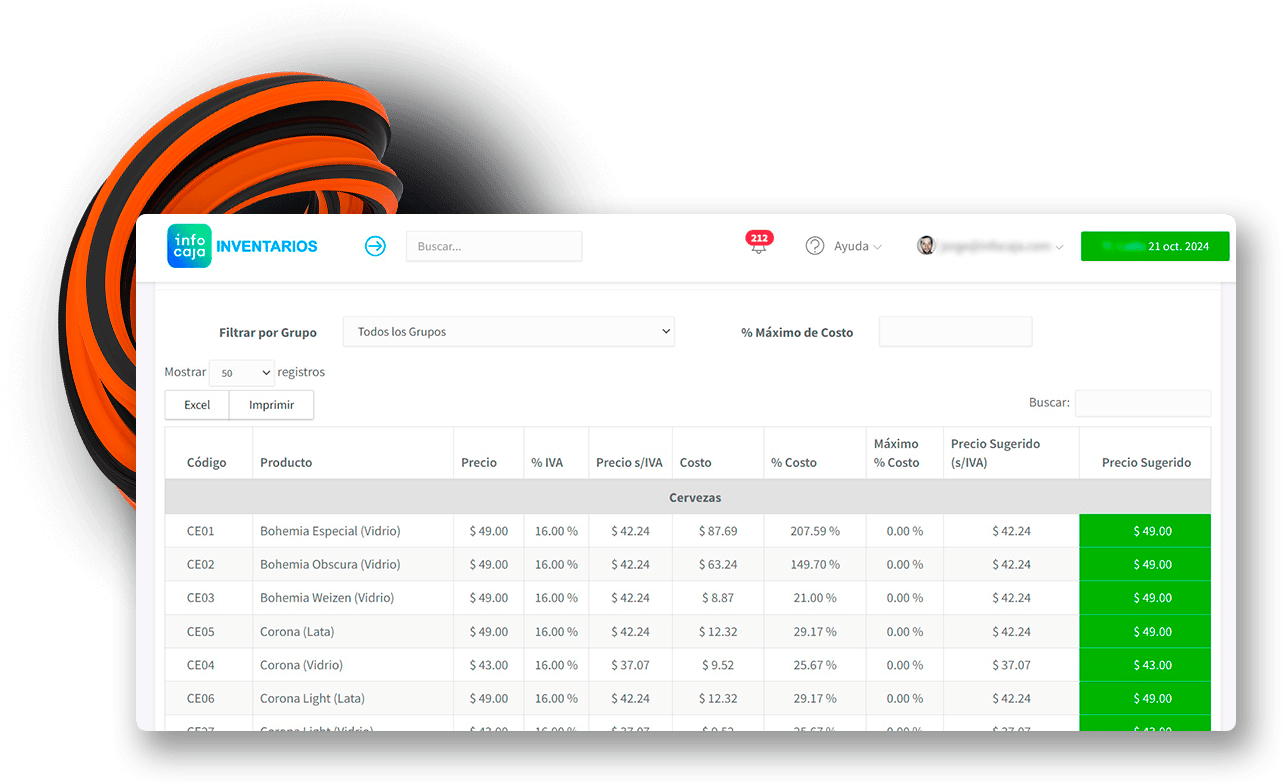Open the Todos los Grupos filter dropdown

pos(509,332)
